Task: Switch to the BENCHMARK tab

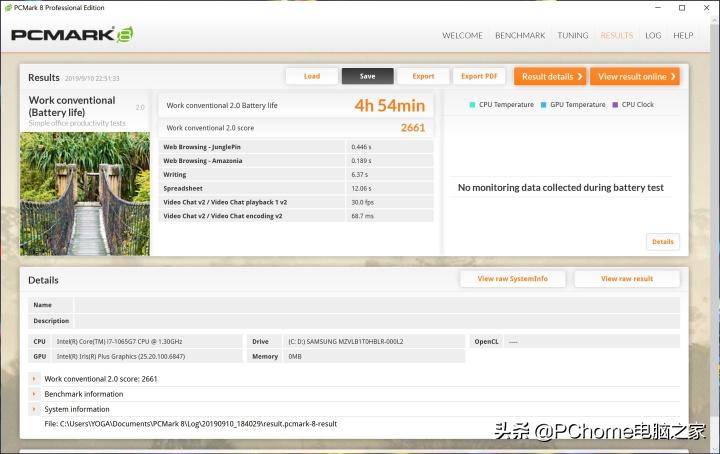Action: click(520, 35)
